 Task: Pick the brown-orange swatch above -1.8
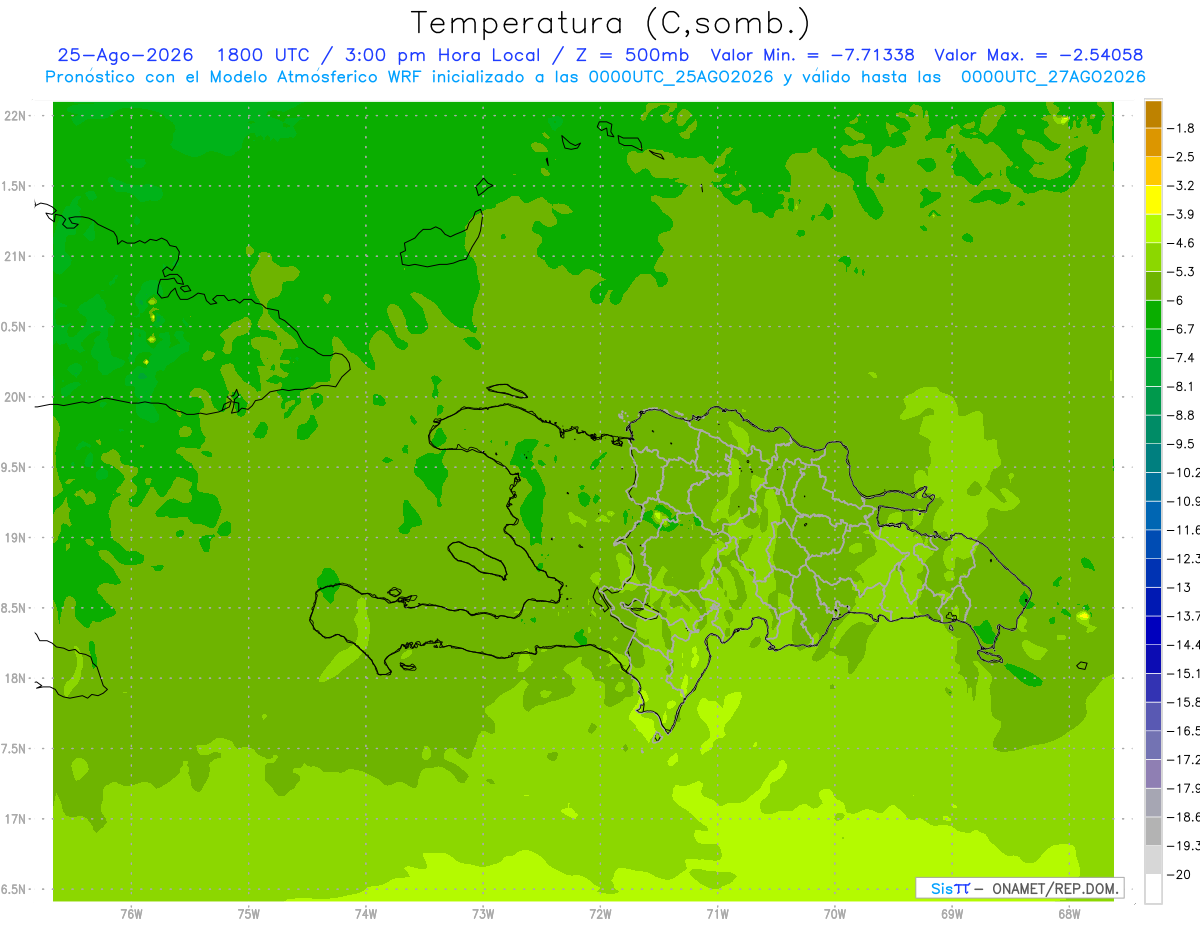point(1153,114)
